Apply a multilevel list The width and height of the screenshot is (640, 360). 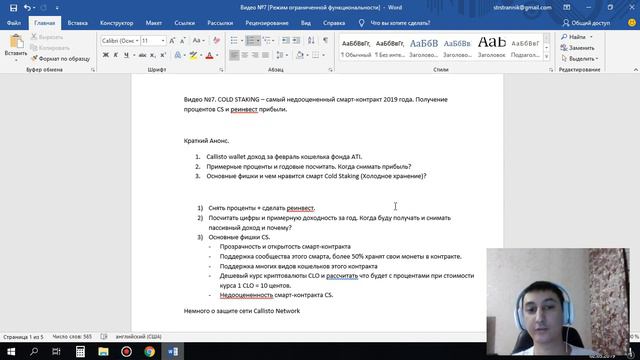coord(267,40)
